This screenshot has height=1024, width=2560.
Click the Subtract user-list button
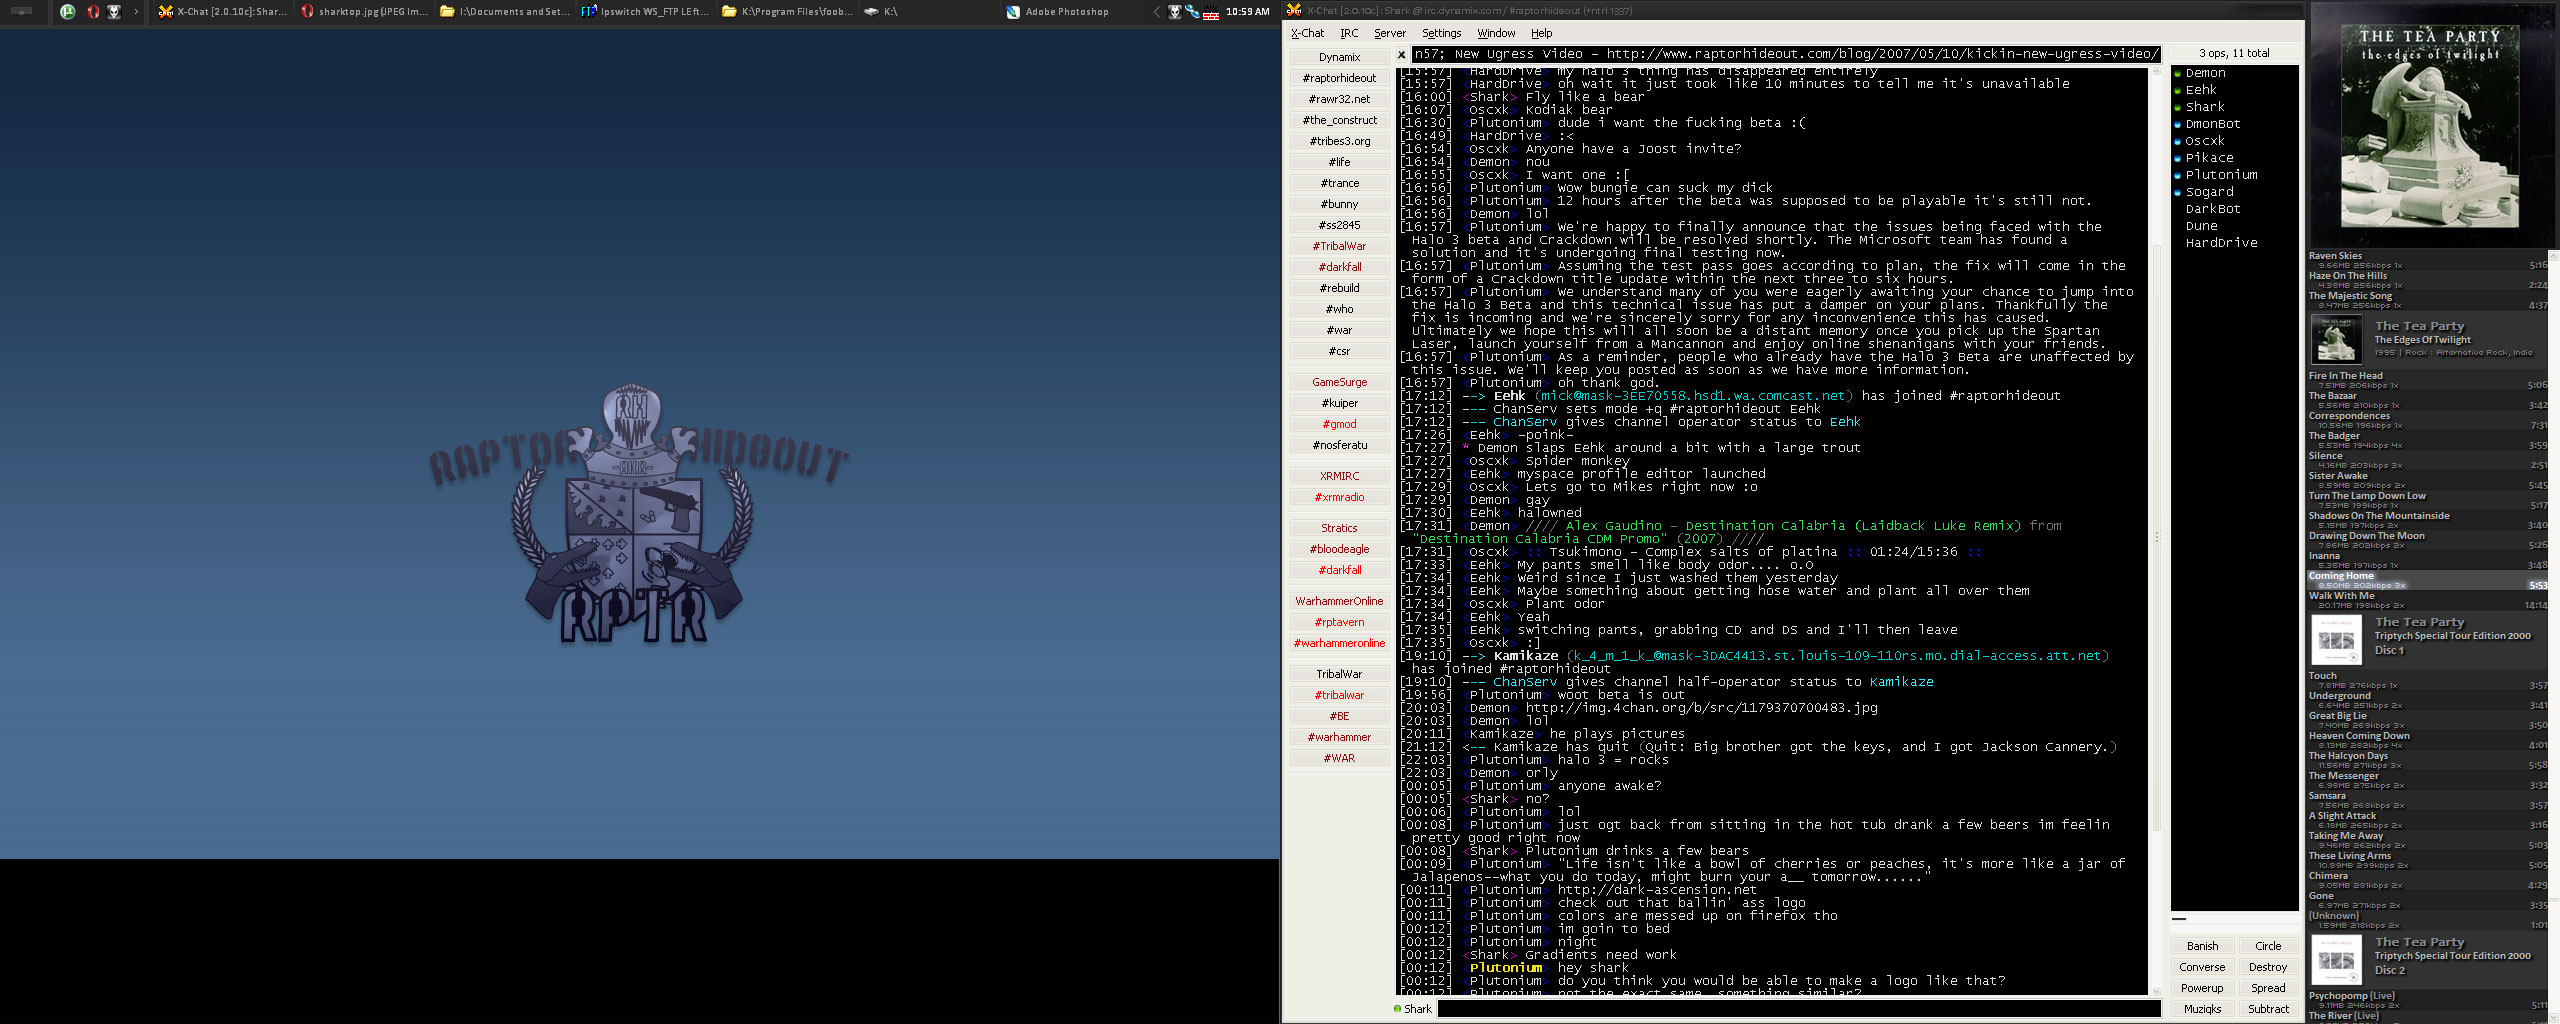click(2268, 1009)
